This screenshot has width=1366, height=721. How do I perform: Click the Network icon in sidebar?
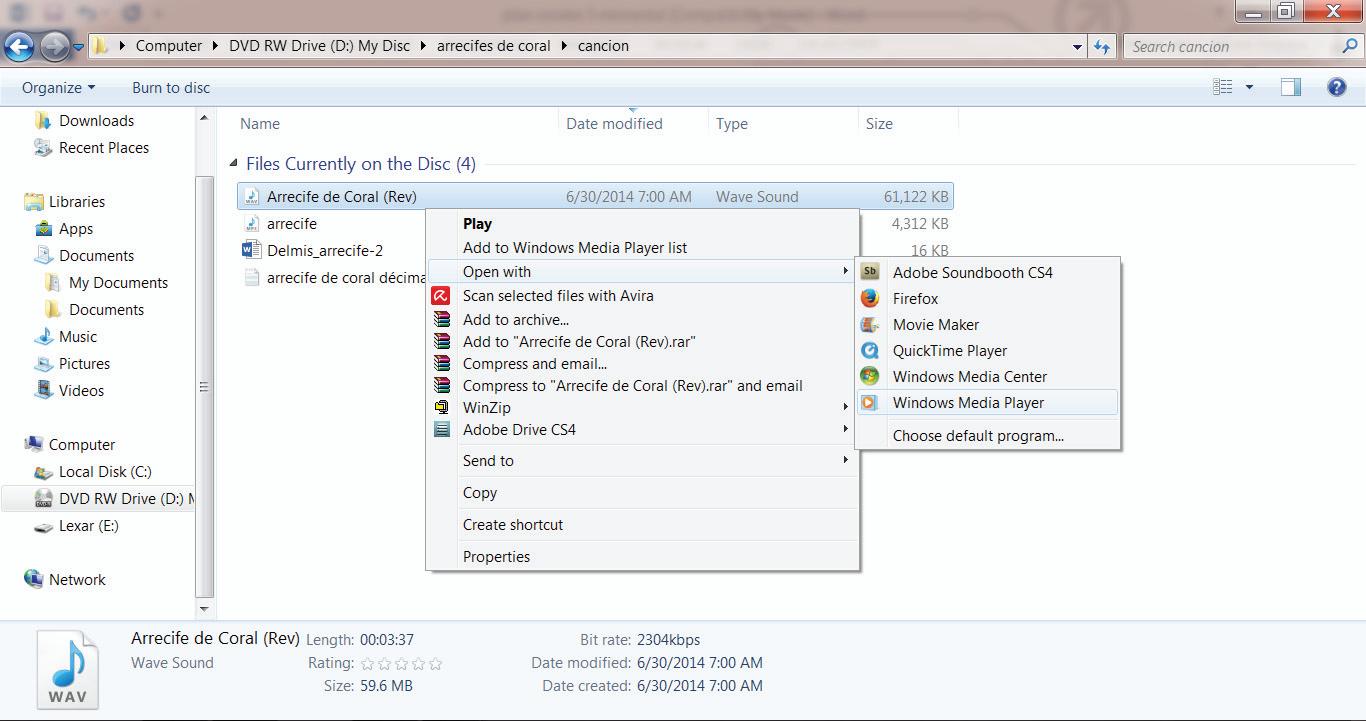(x=34, y=580)
